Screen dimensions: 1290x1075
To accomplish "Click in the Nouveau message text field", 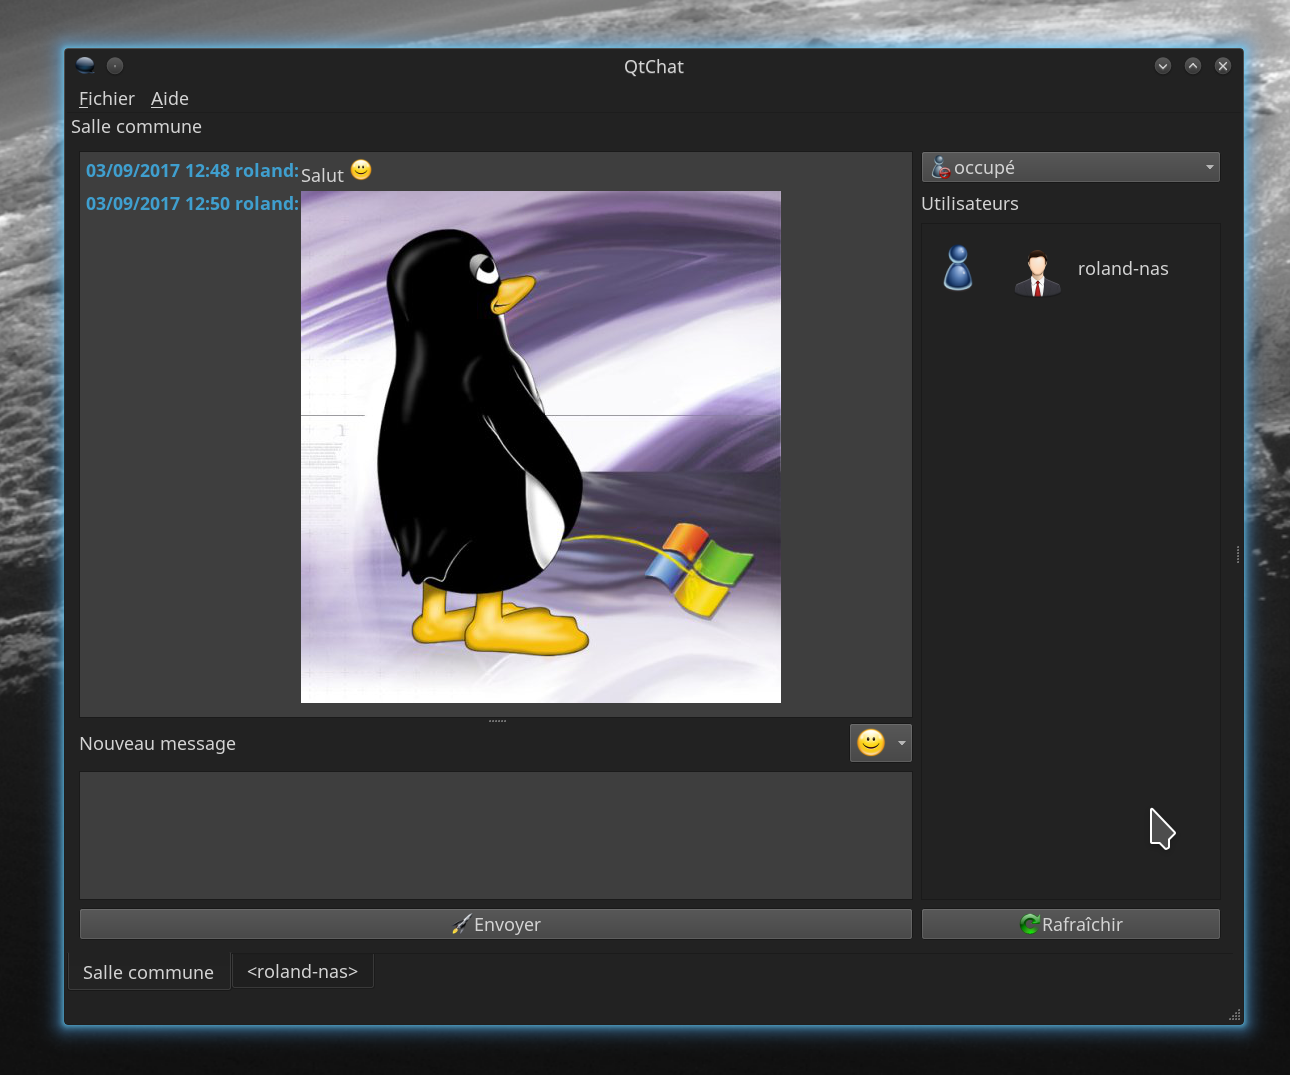I will click(496, 835).
